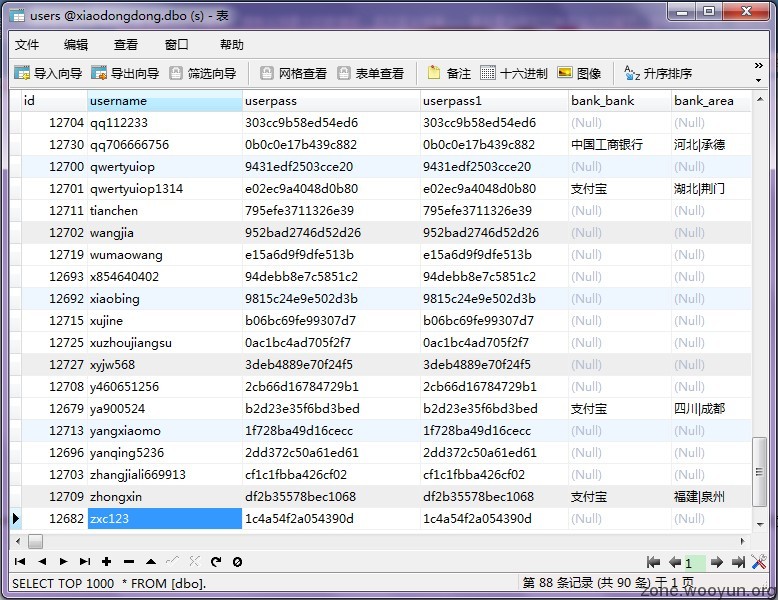Go to next record icon
This screenshot has height=600, width=778.
[63, 561]
